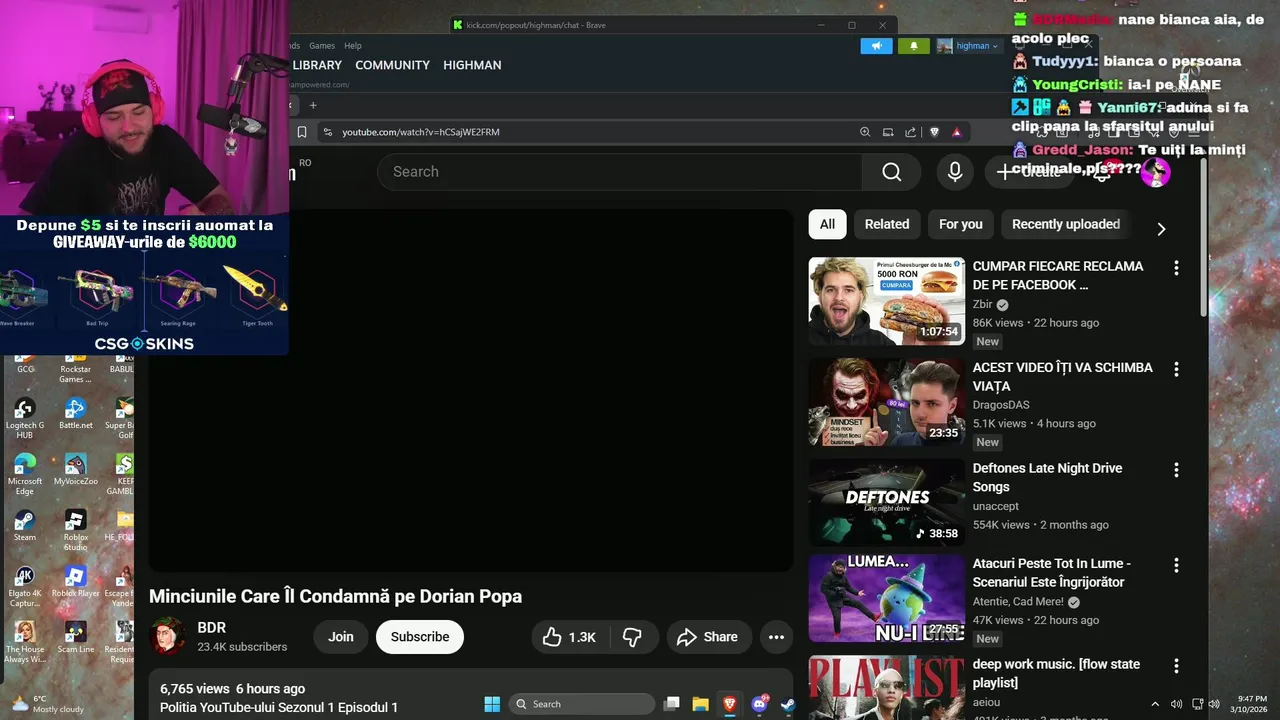The height and width of the screenshot is (720, 1280).
Task: Open the Atentie, Cad Mere! video thumbnail
Action: click(x=886, y=598)
